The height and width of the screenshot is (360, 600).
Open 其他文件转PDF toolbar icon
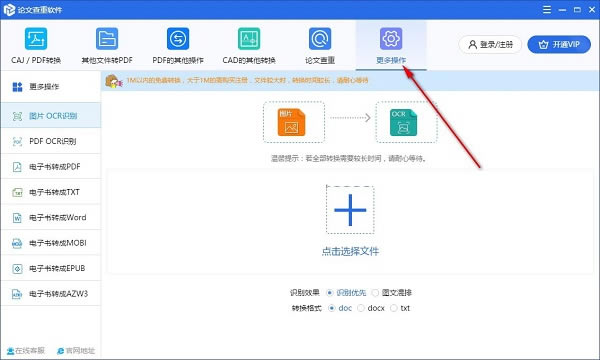(107, 39)
